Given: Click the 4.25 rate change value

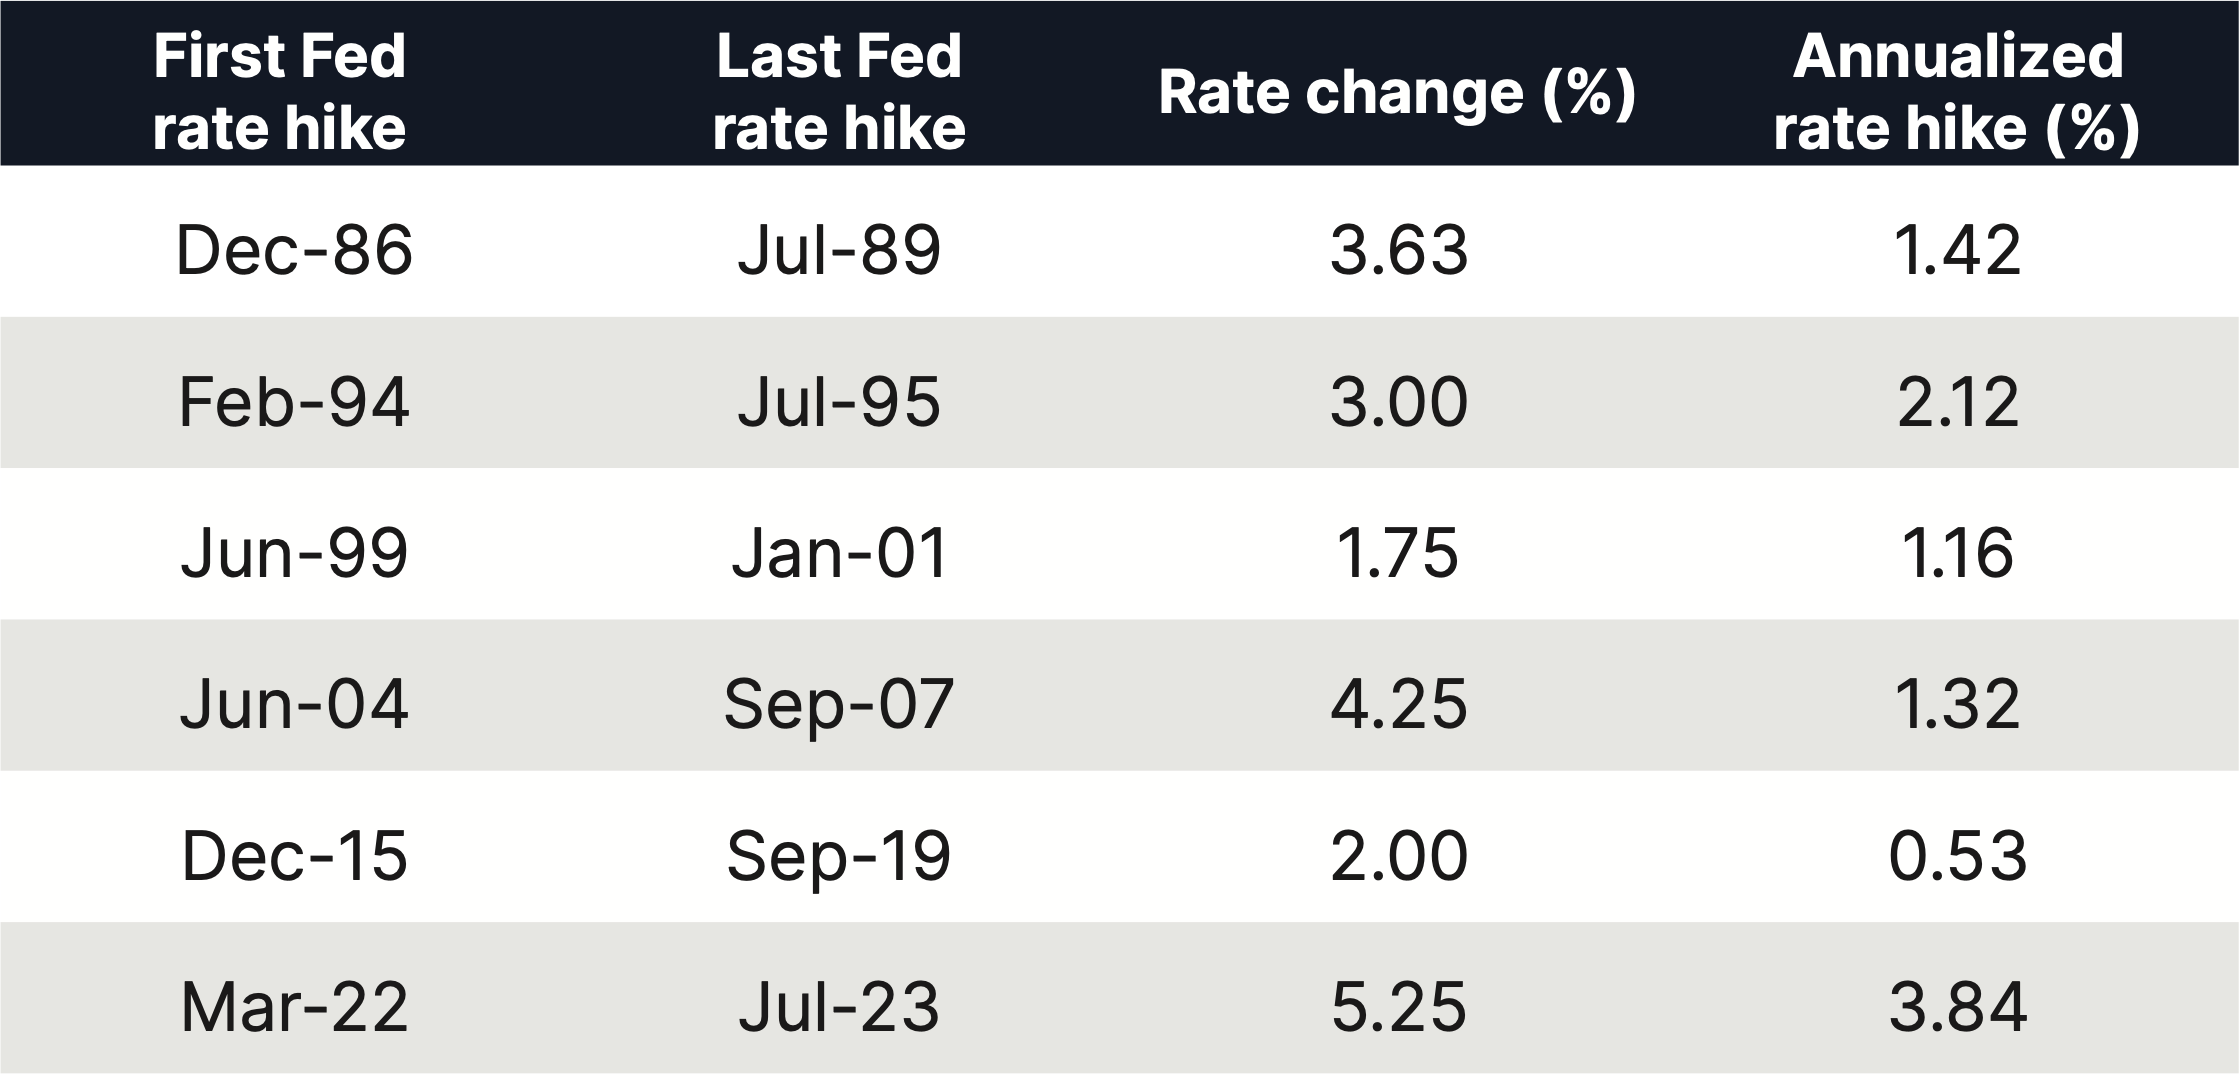Looking at the screenshot, I should tap(1399, 704).
